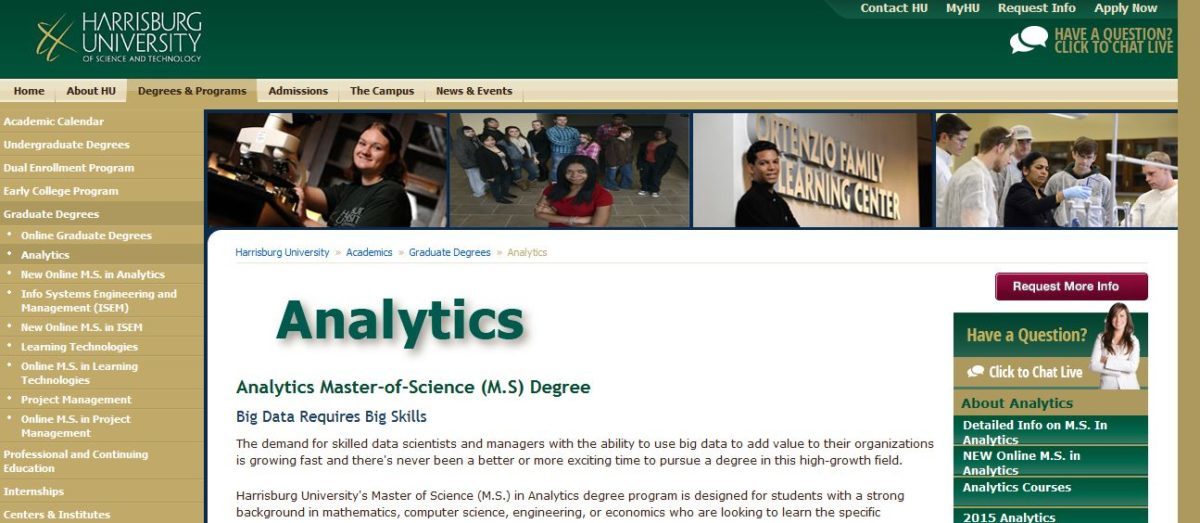Click banner photo of Ortenzio Family Learning Center
This screenshot has height=523, width=1200.
click(x=812, y=170)
